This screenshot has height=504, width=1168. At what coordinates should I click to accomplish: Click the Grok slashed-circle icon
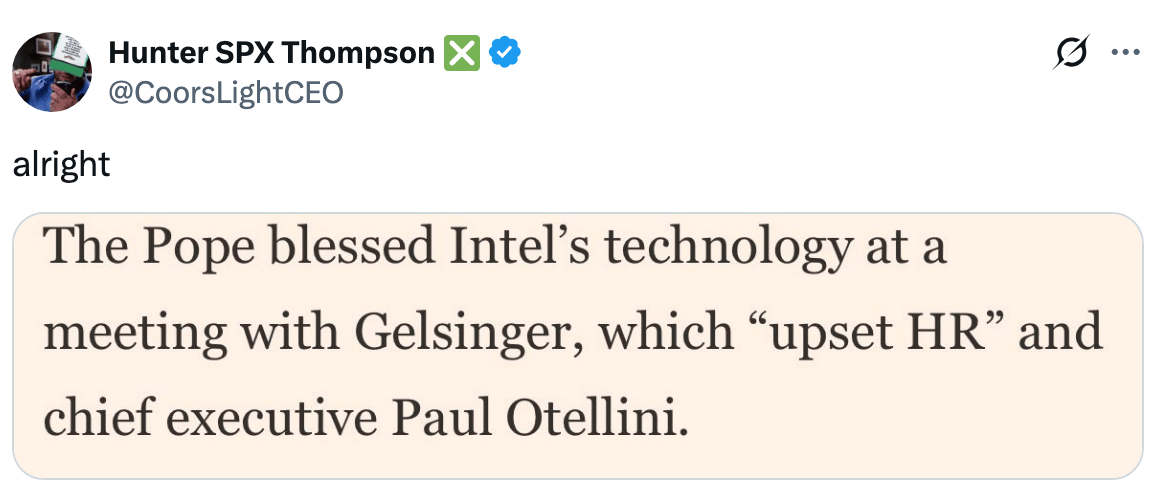coord(1073,54)
